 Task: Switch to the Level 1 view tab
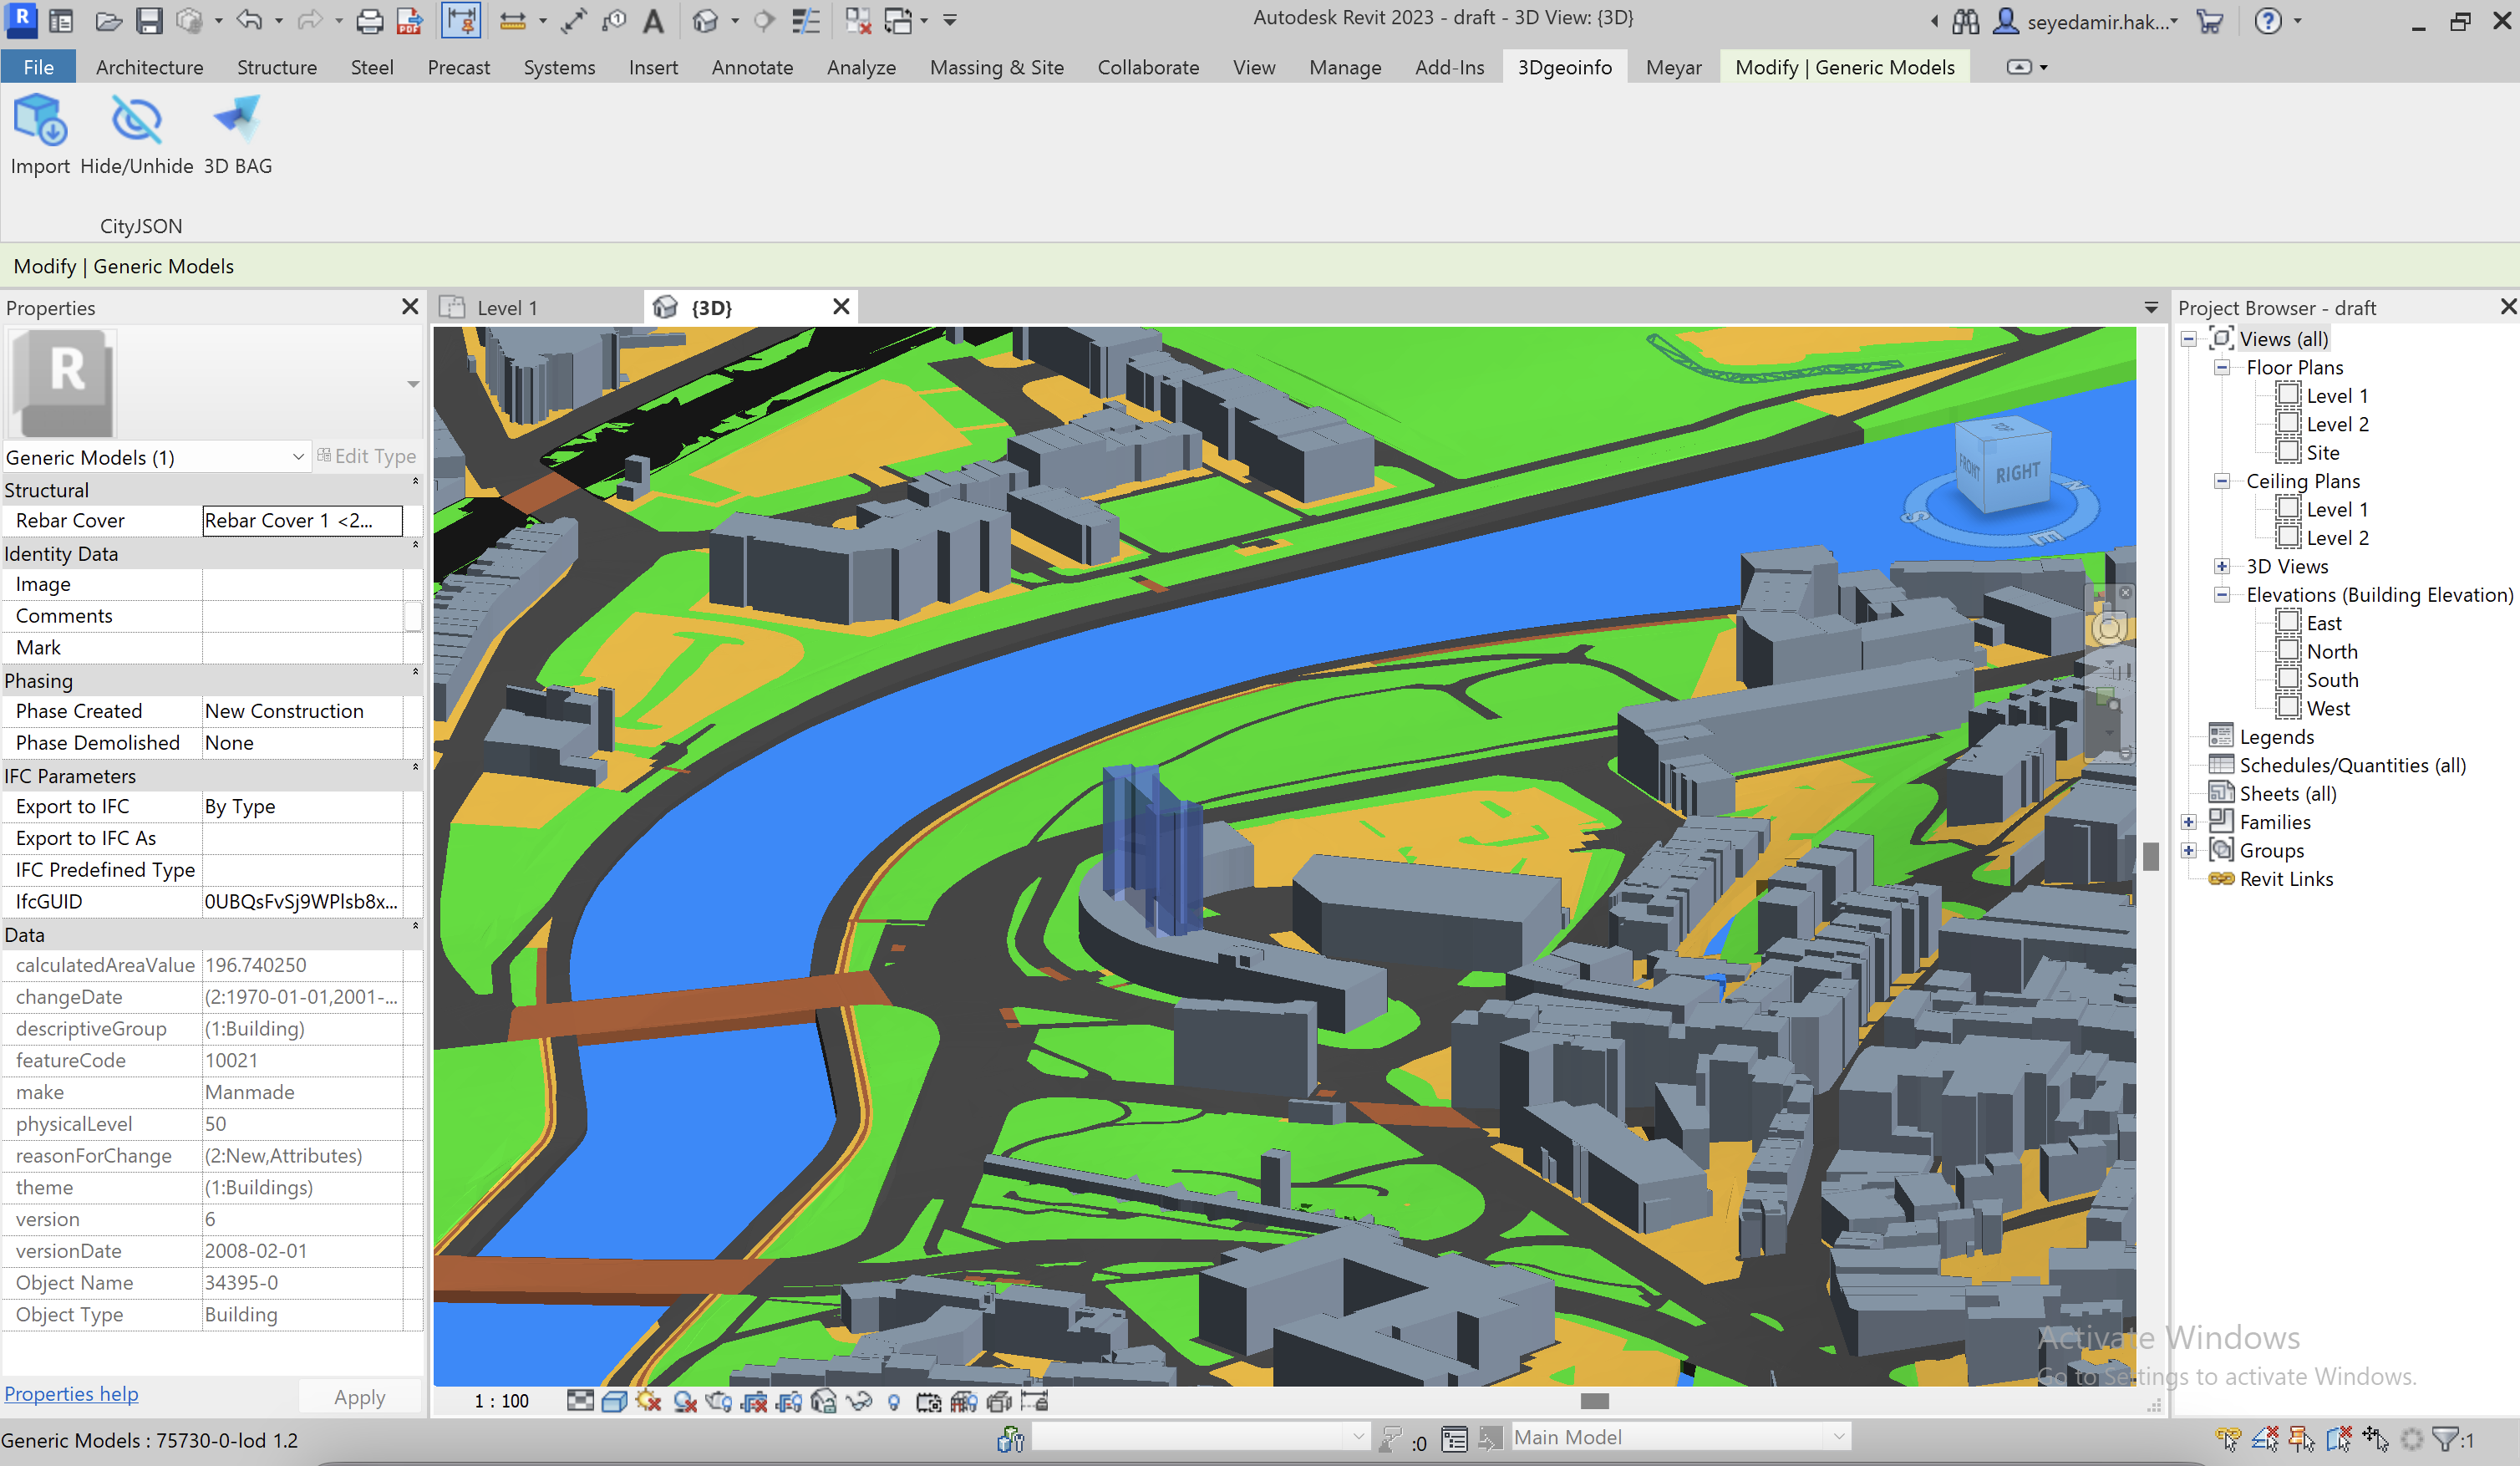coord(507,308)
